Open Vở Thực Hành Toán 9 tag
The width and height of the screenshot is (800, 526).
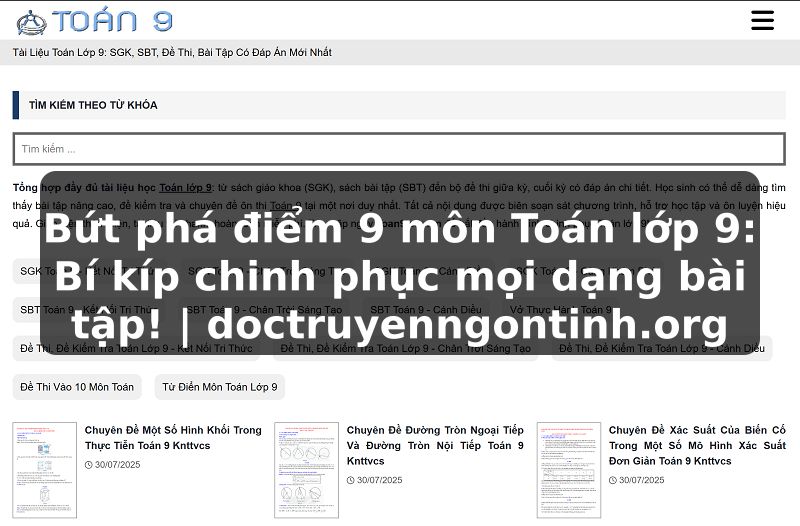coord(561,310)
